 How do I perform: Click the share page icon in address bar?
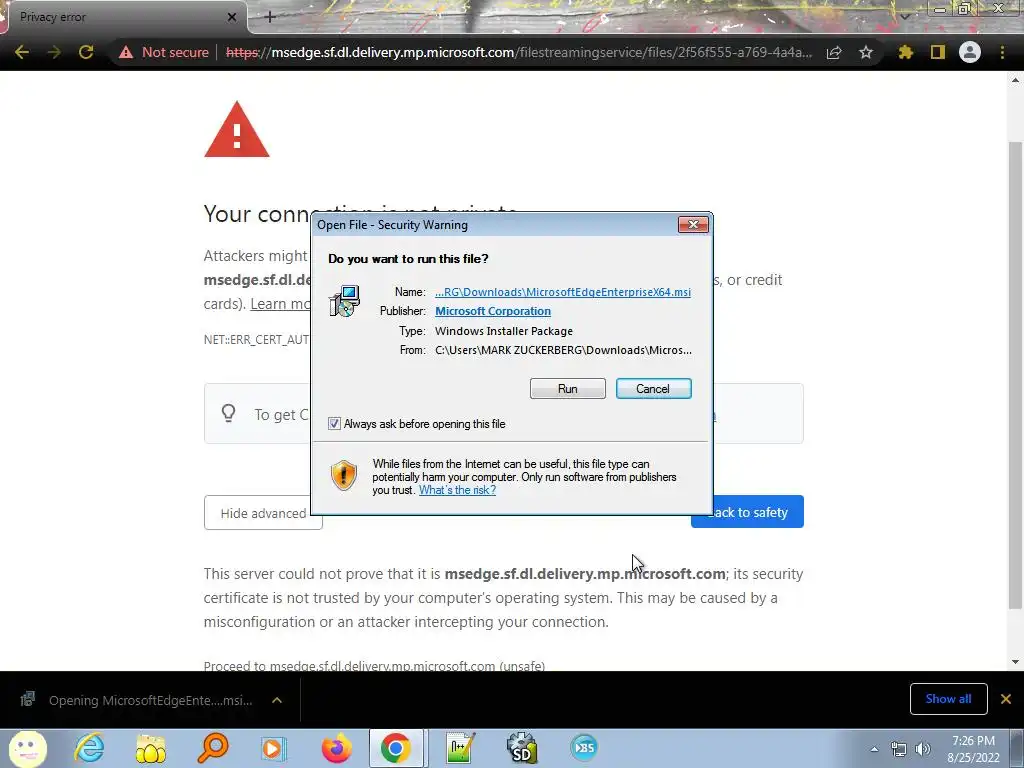[834, 52]
